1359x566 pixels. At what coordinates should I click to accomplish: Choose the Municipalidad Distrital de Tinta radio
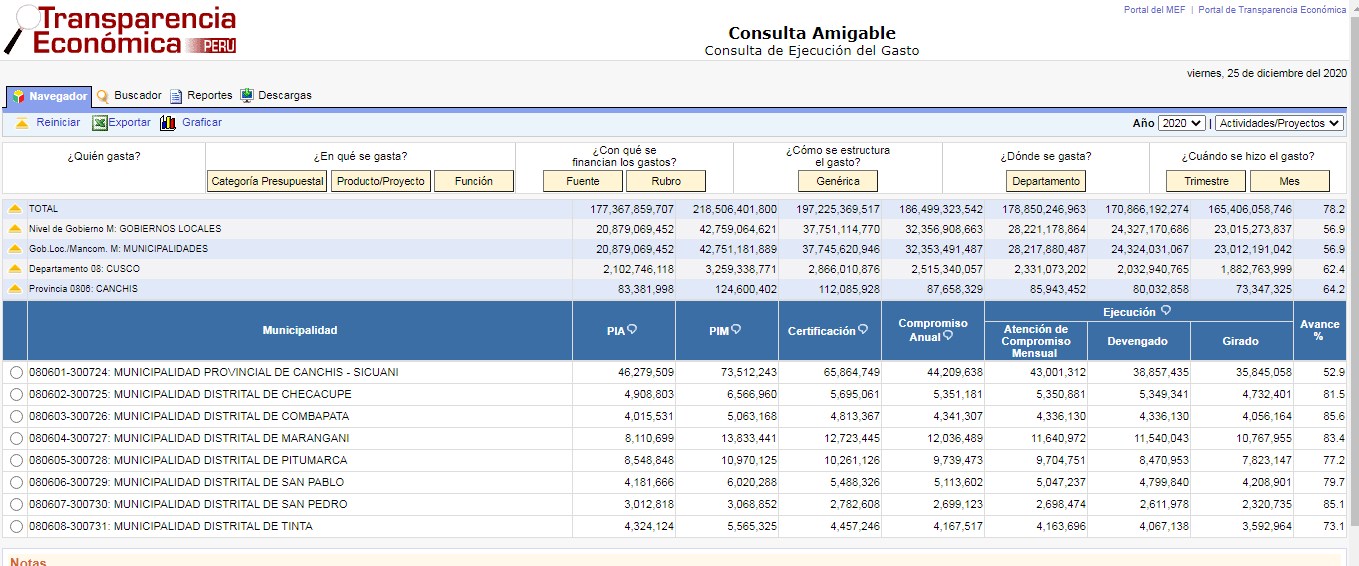(16, 527)
